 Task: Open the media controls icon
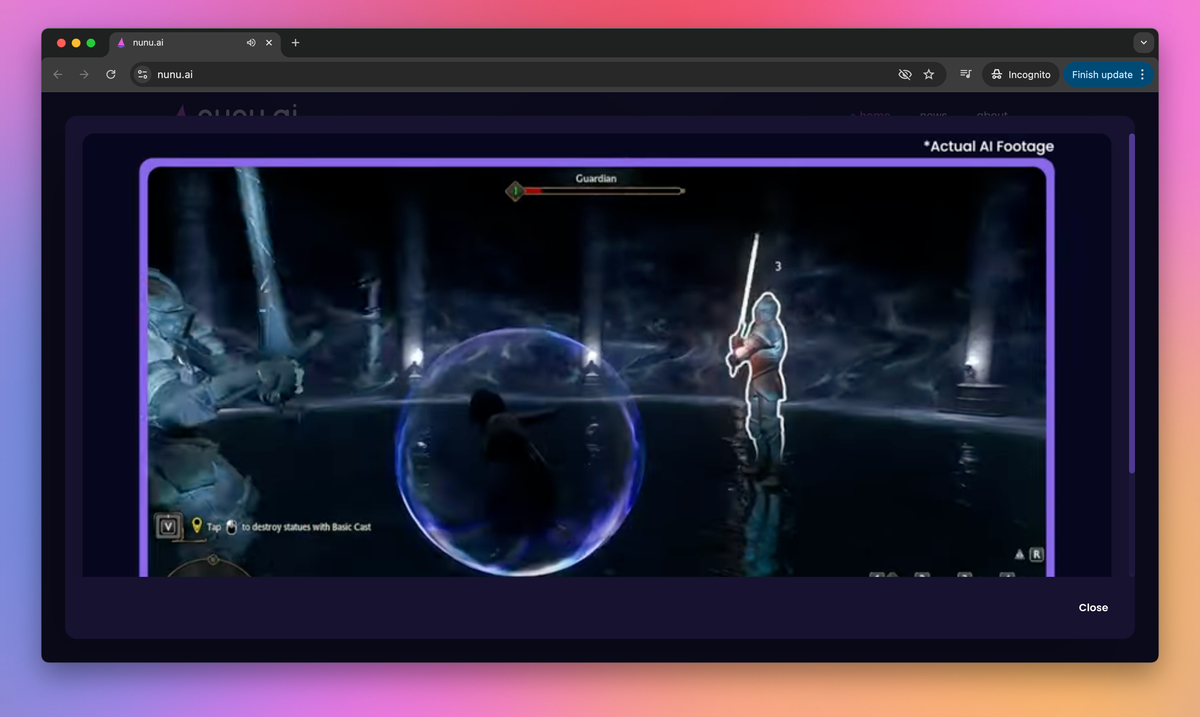tap(966, 74)
